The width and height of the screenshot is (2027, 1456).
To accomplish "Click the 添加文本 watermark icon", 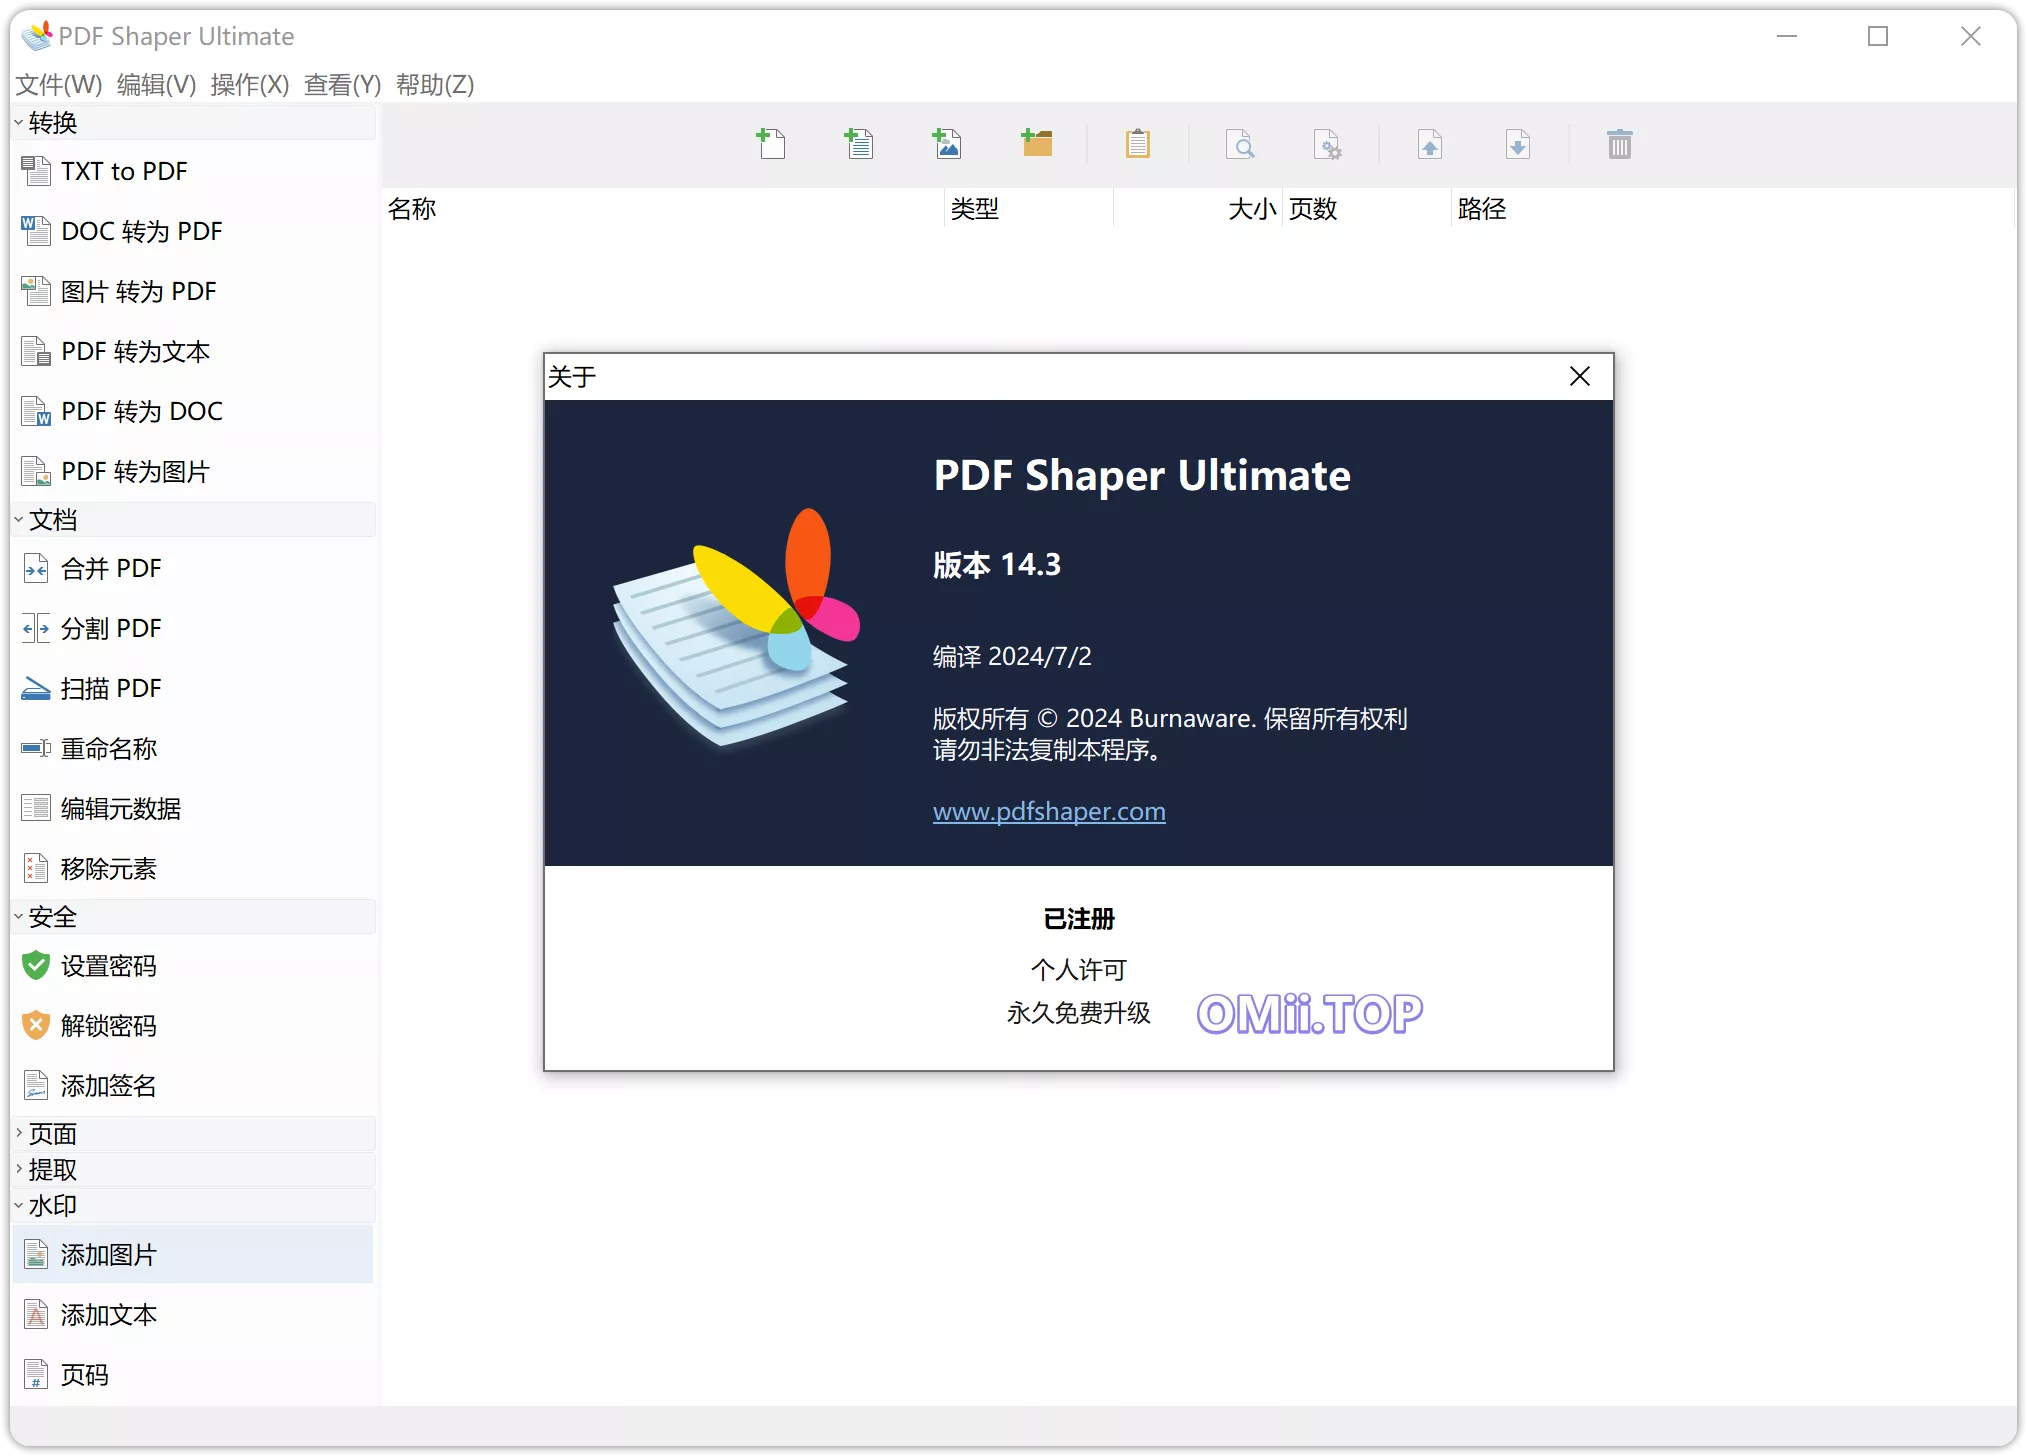I will (36, 1315).
